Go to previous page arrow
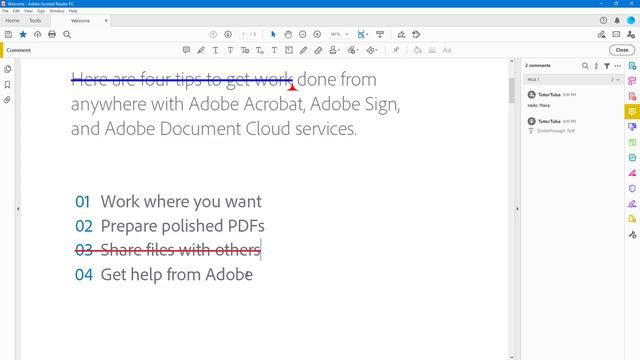Viewport: 640px width, 360px height. click(213, 35)
